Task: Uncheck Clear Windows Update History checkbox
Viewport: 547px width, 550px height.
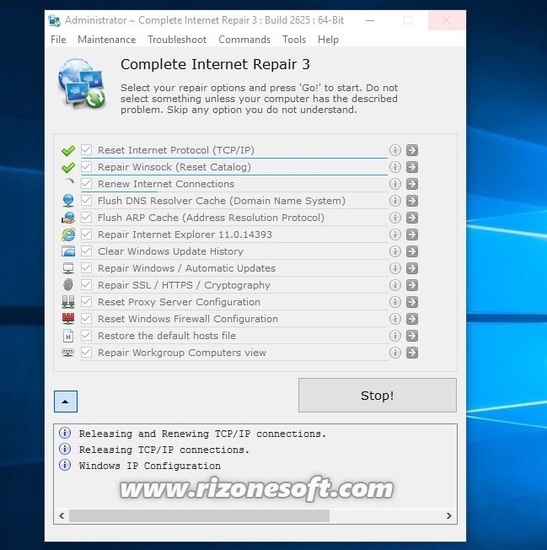Action: 86,251
